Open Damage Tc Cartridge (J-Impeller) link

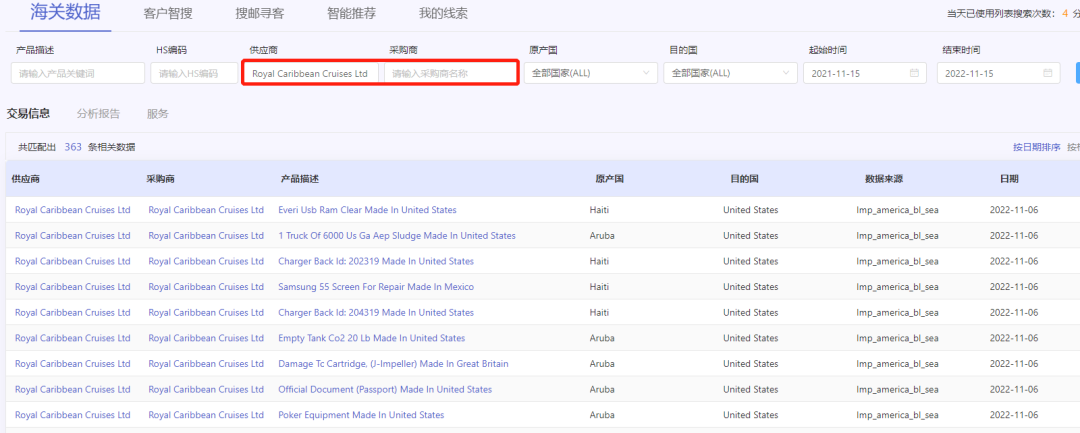(x=393, y=363)
